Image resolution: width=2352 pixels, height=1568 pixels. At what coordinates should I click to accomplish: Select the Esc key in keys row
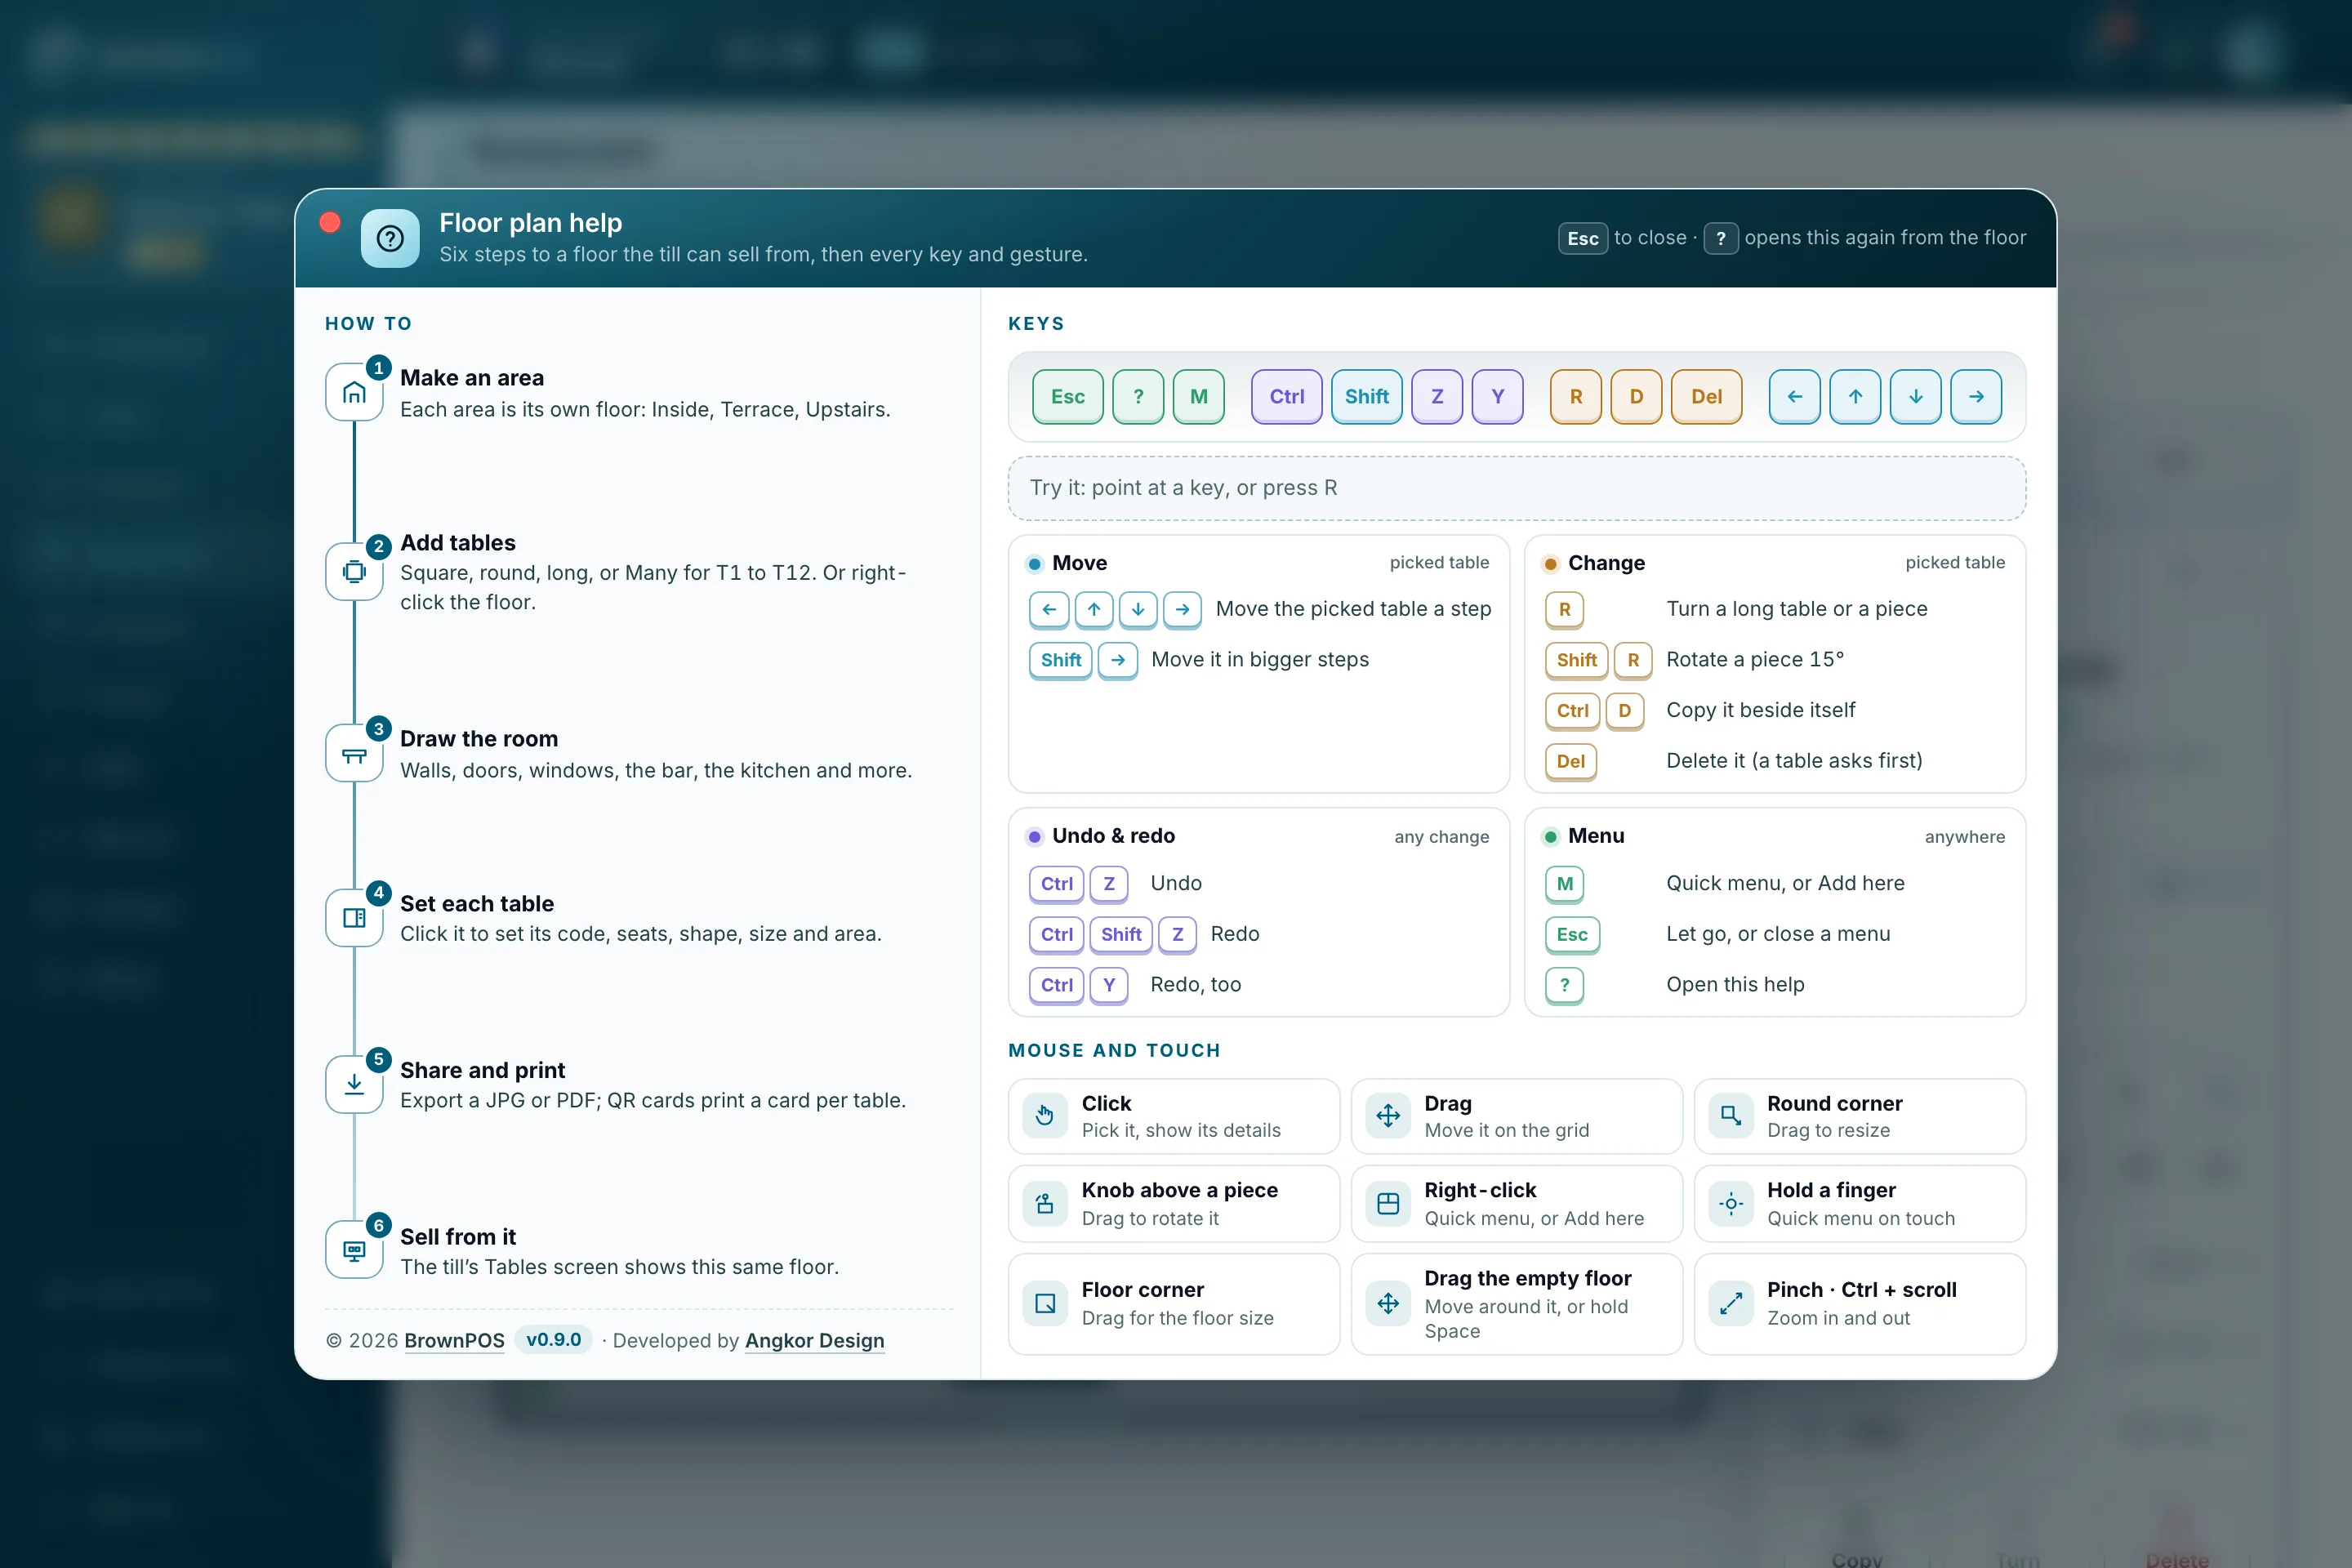tap(1068, 397)
